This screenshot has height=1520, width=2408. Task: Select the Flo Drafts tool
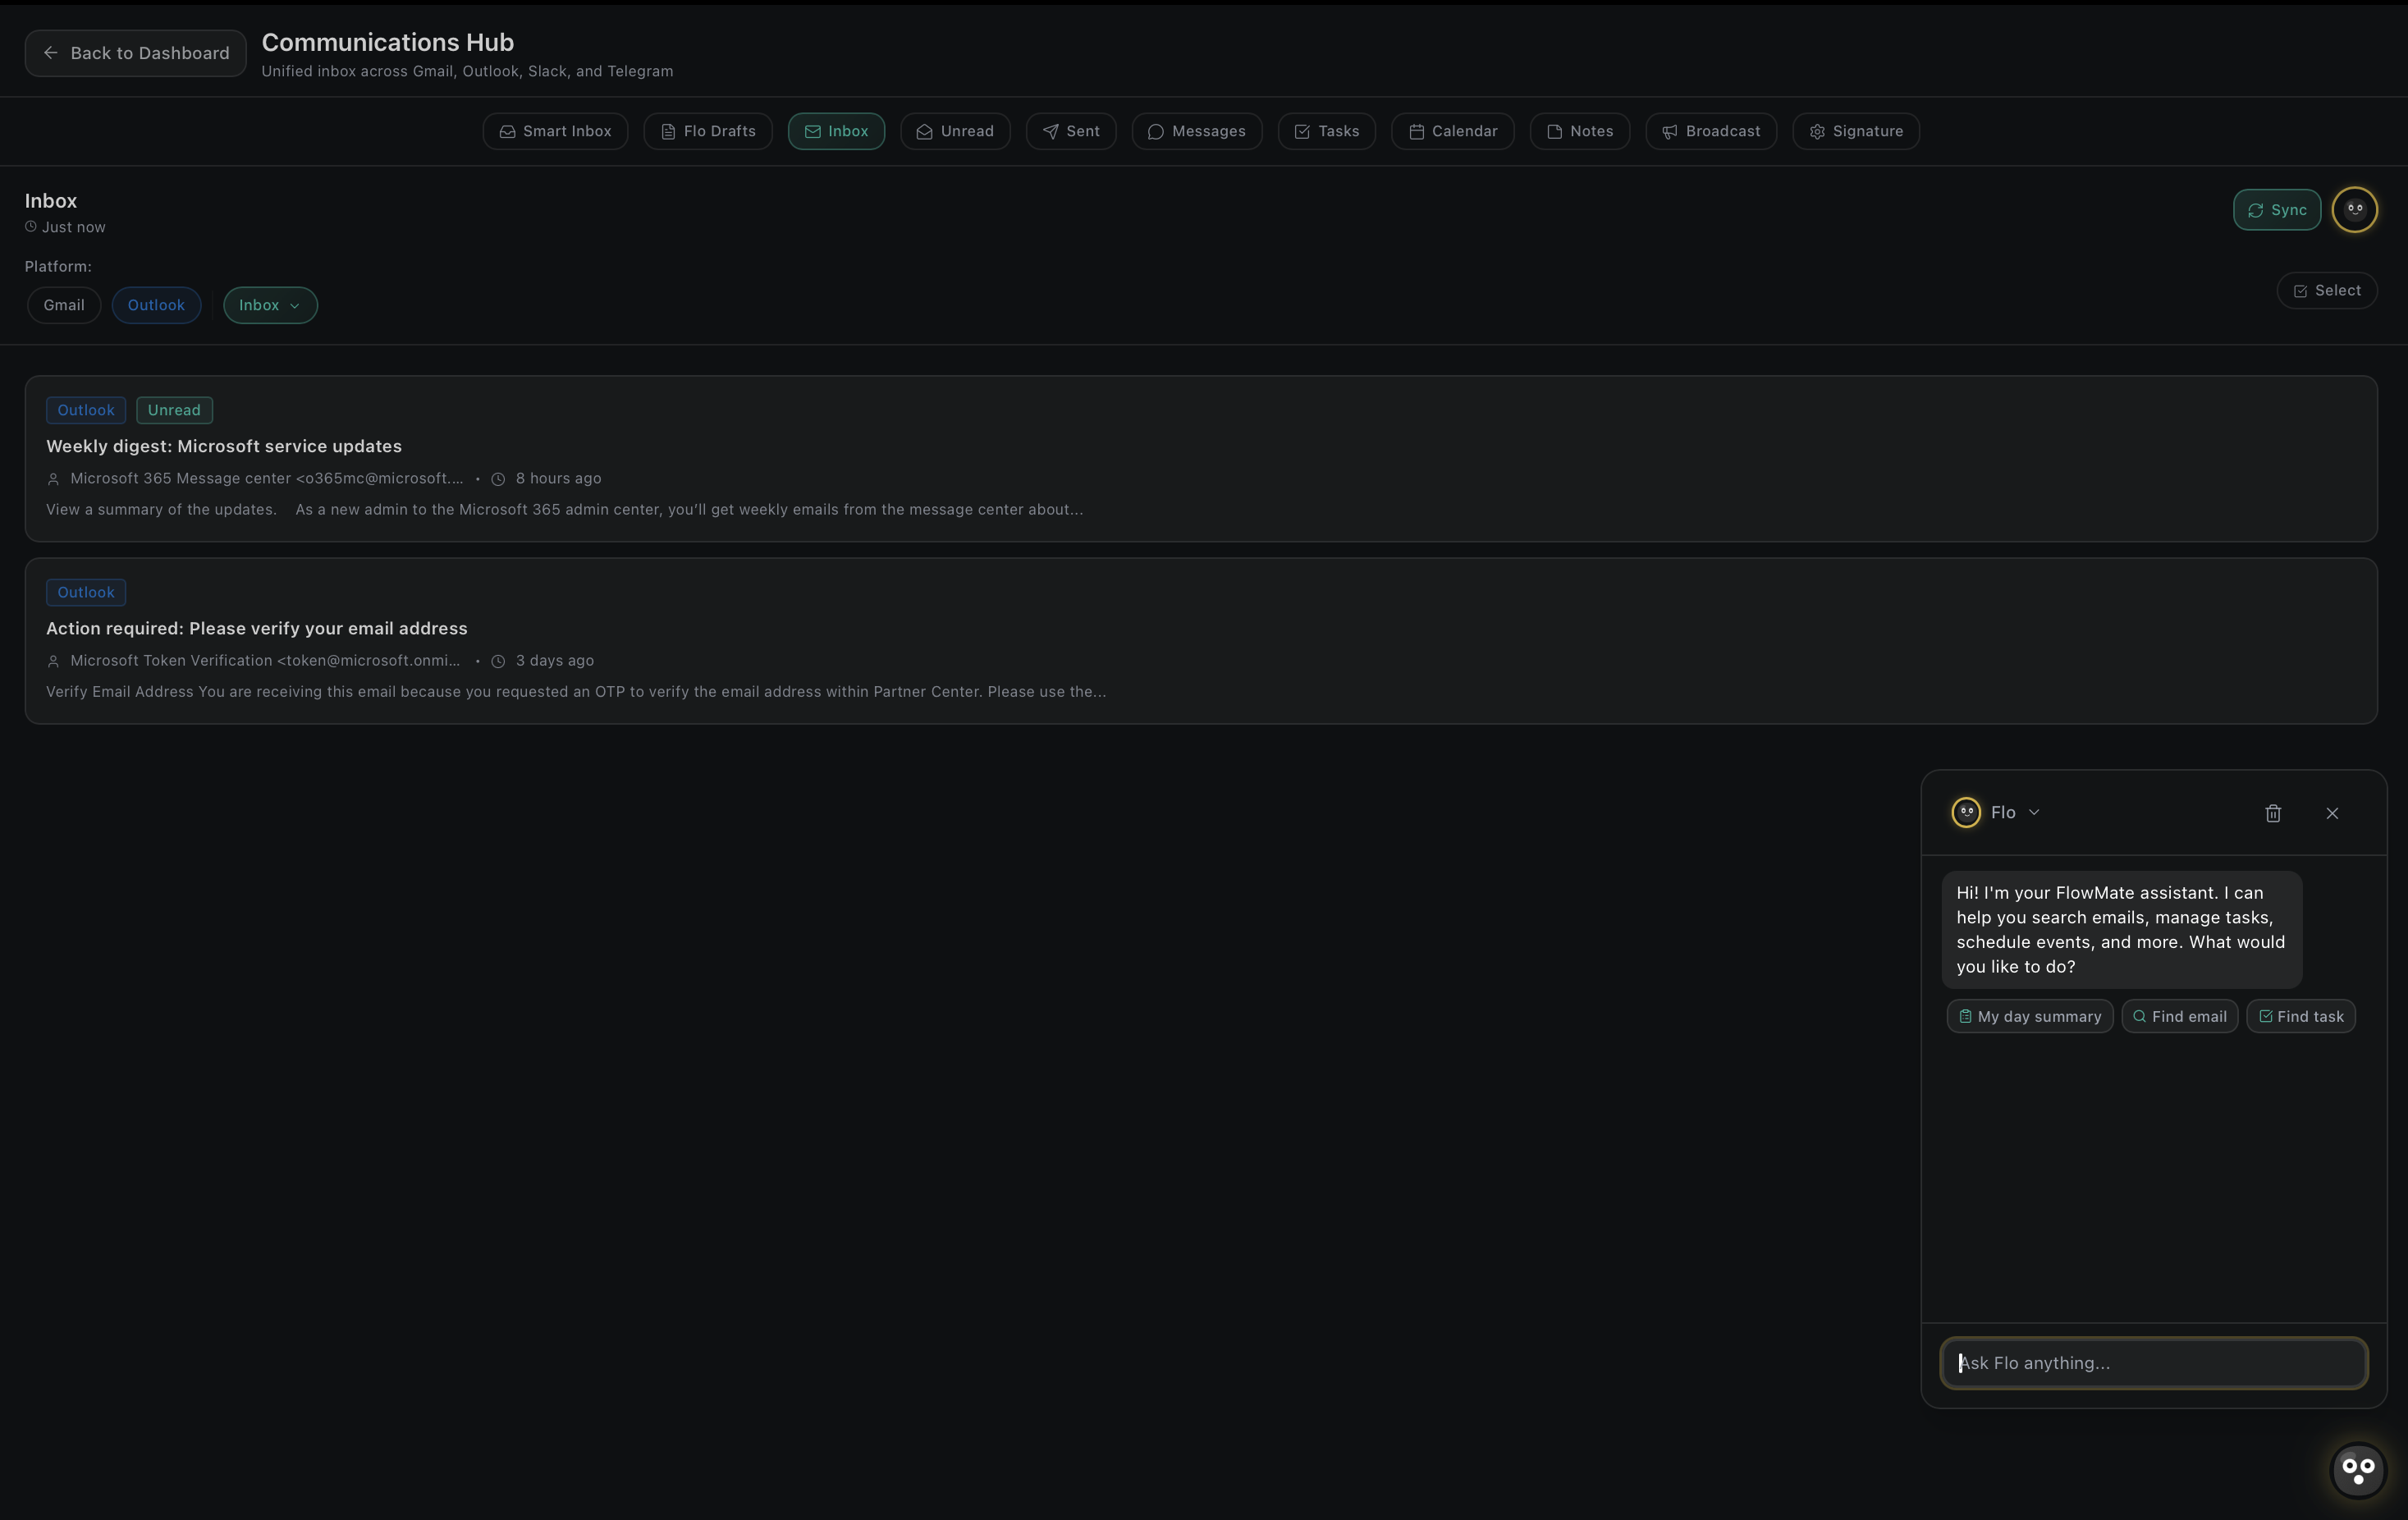[x=707, y=131]
